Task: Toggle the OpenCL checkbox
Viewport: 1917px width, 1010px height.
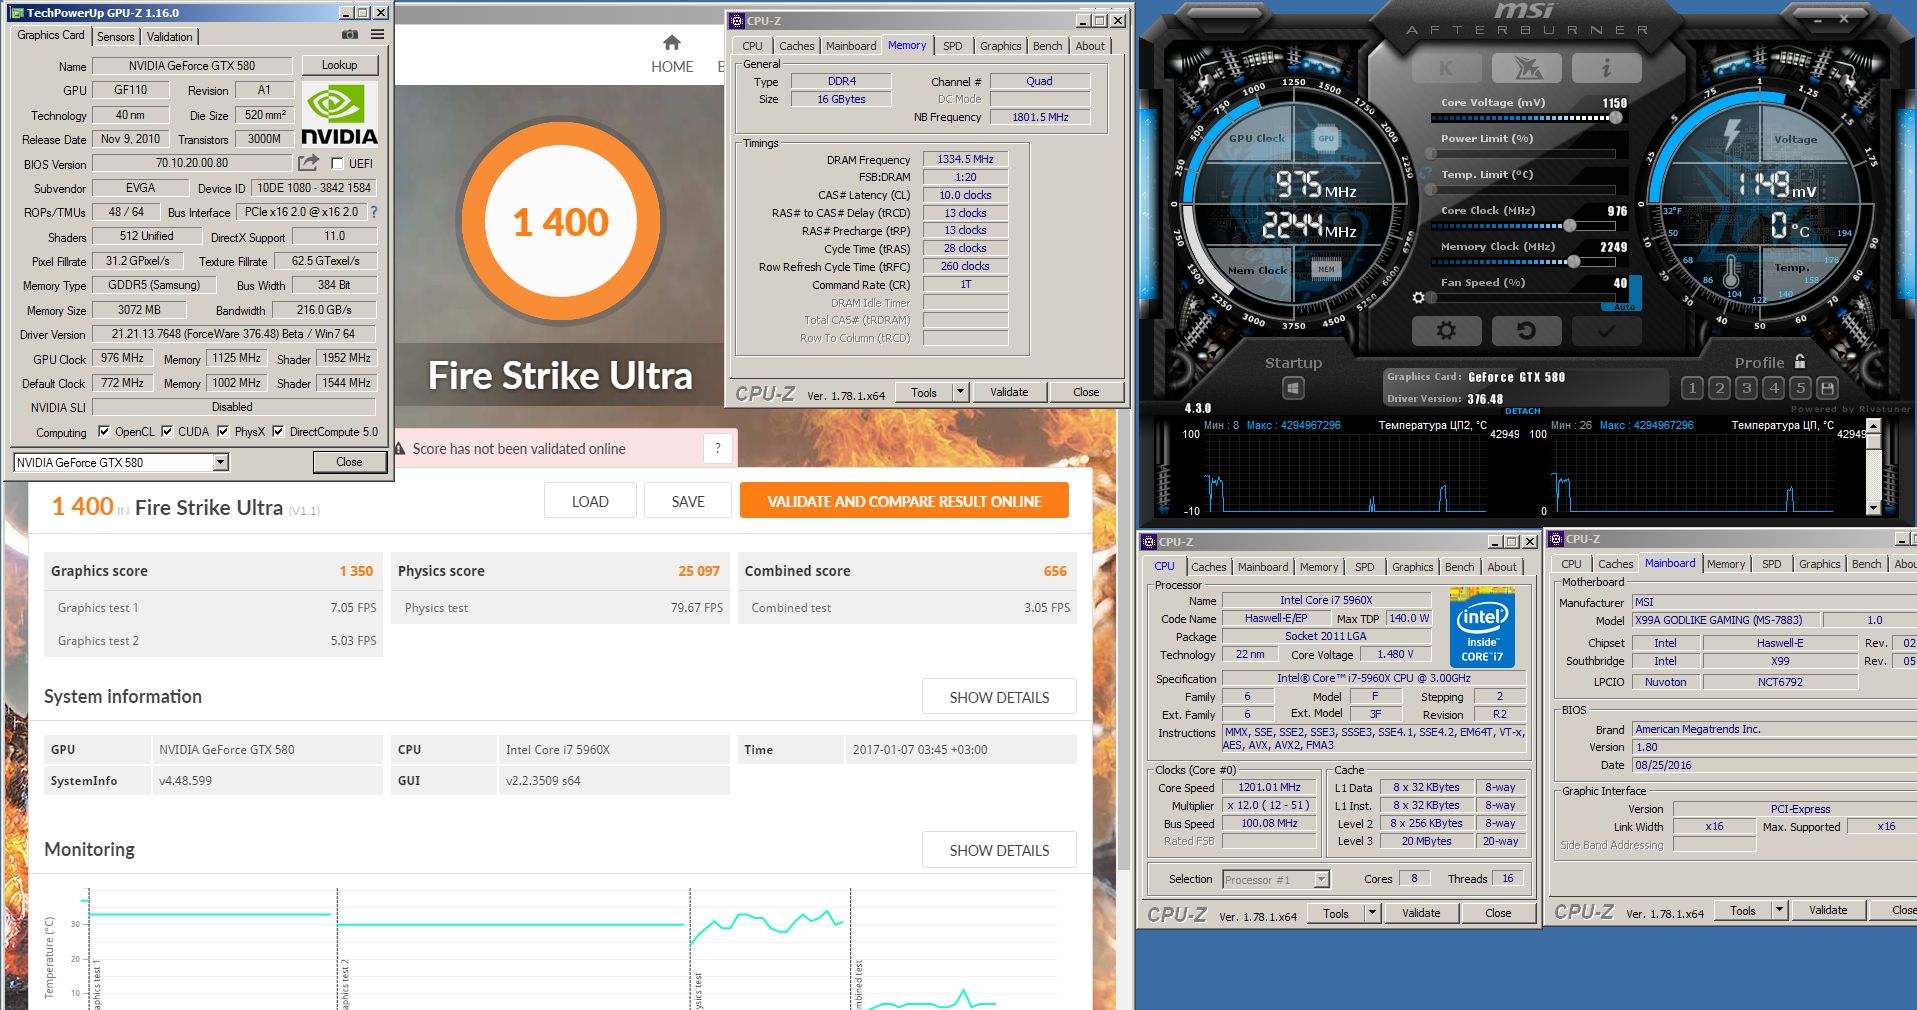Action: point(104,432)
